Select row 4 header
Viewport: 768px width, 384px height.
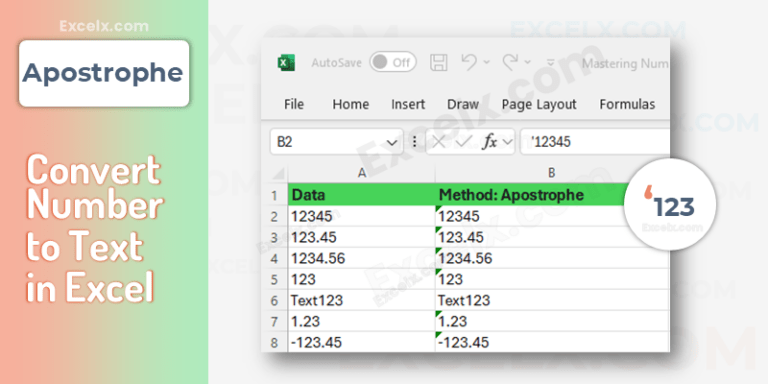tap(274, 258)
